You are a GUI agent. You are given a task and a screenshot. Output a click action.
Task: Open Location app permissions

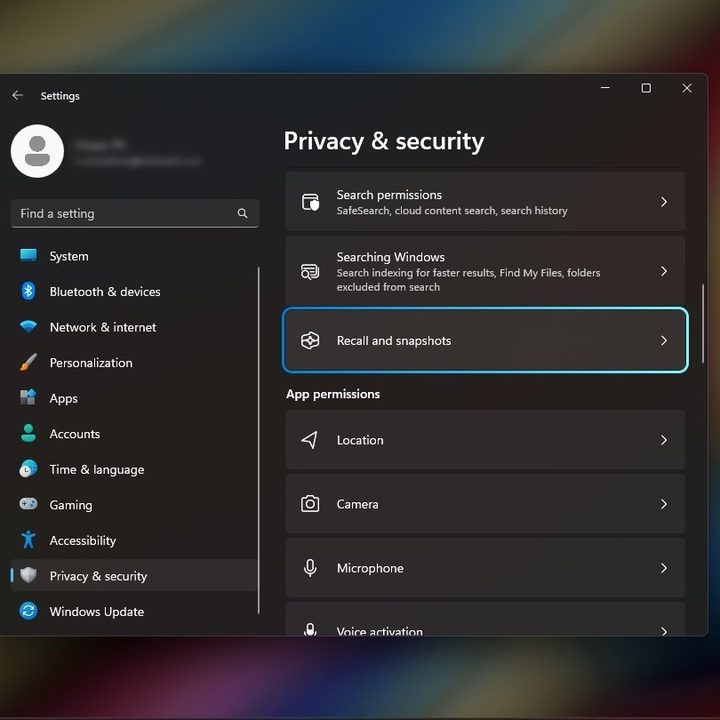coord(485,440)
